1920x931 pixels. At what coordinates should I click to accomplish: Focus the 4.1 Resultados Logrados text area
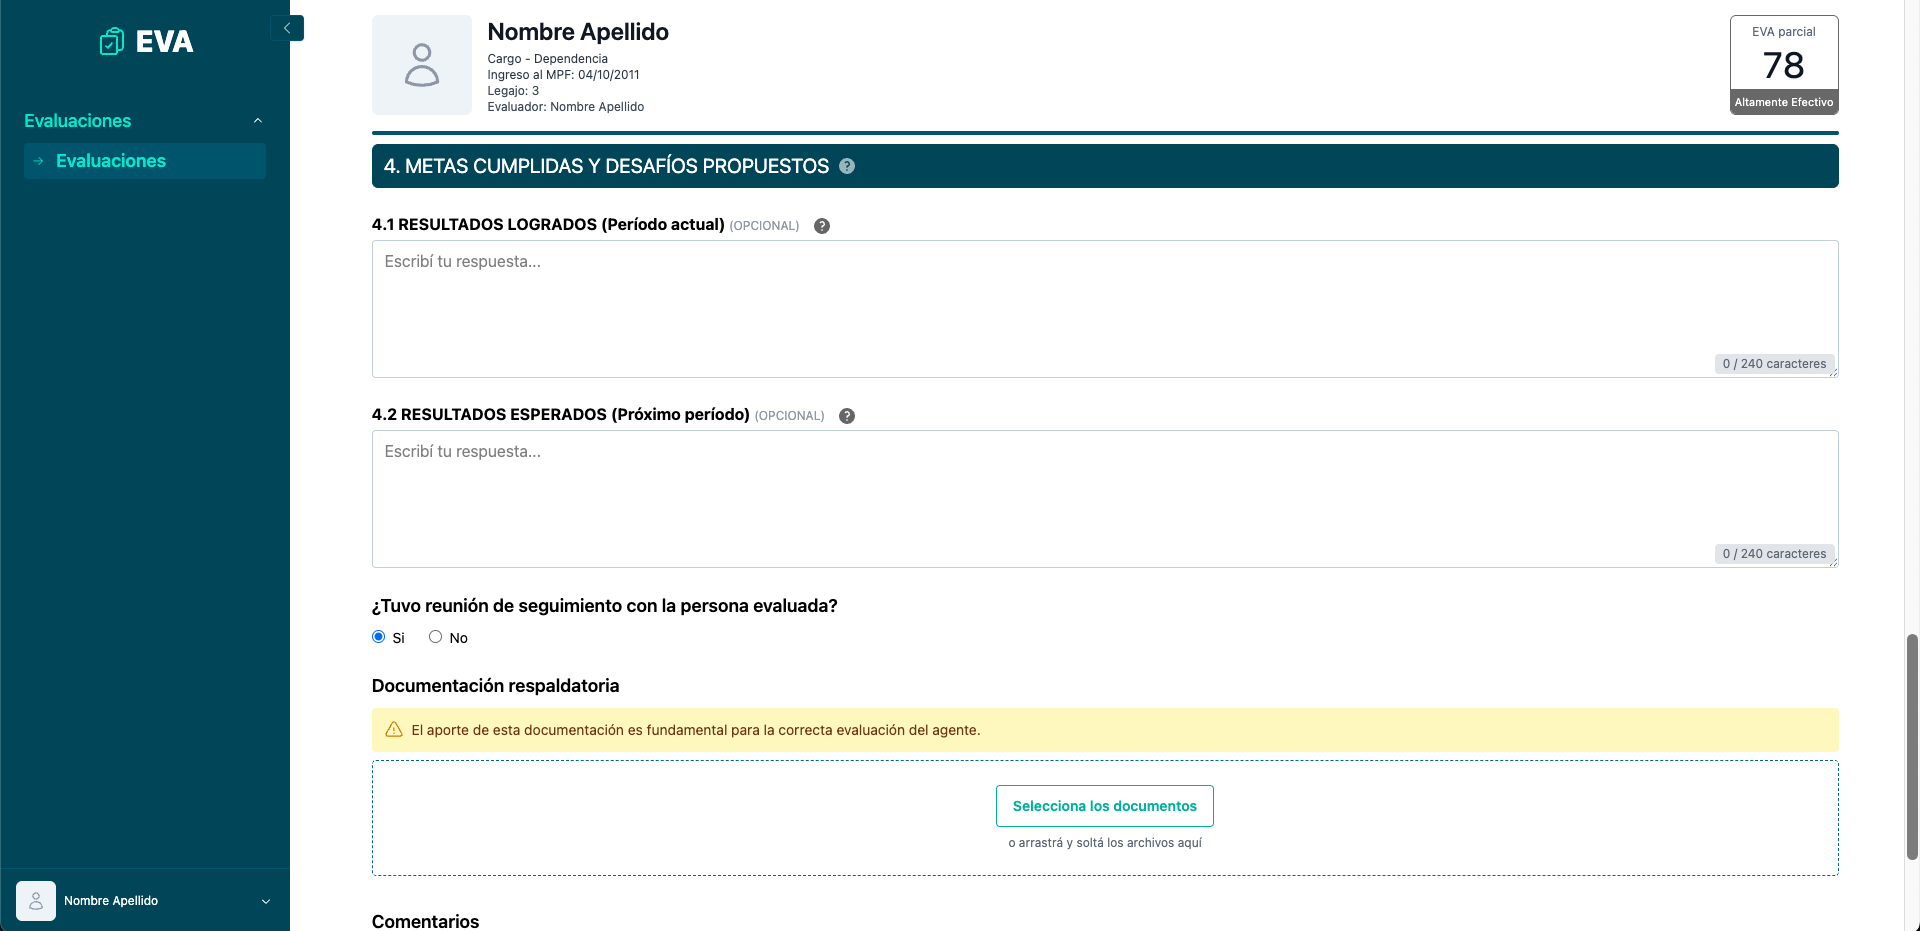pos(1105,309)
